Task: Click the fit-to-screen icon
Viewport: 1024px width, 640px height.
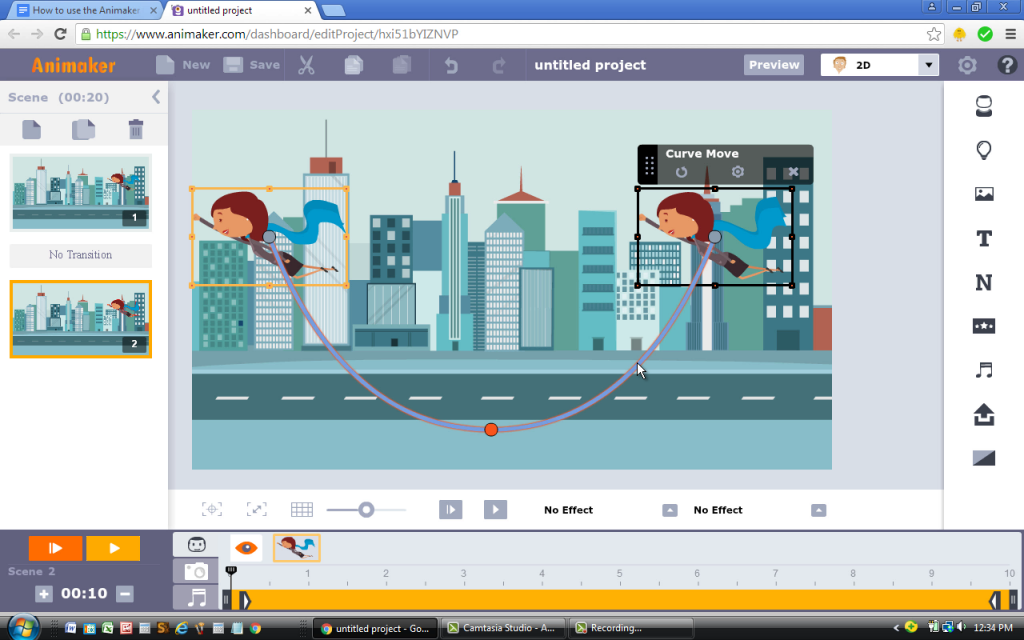Action: (257, 509)
